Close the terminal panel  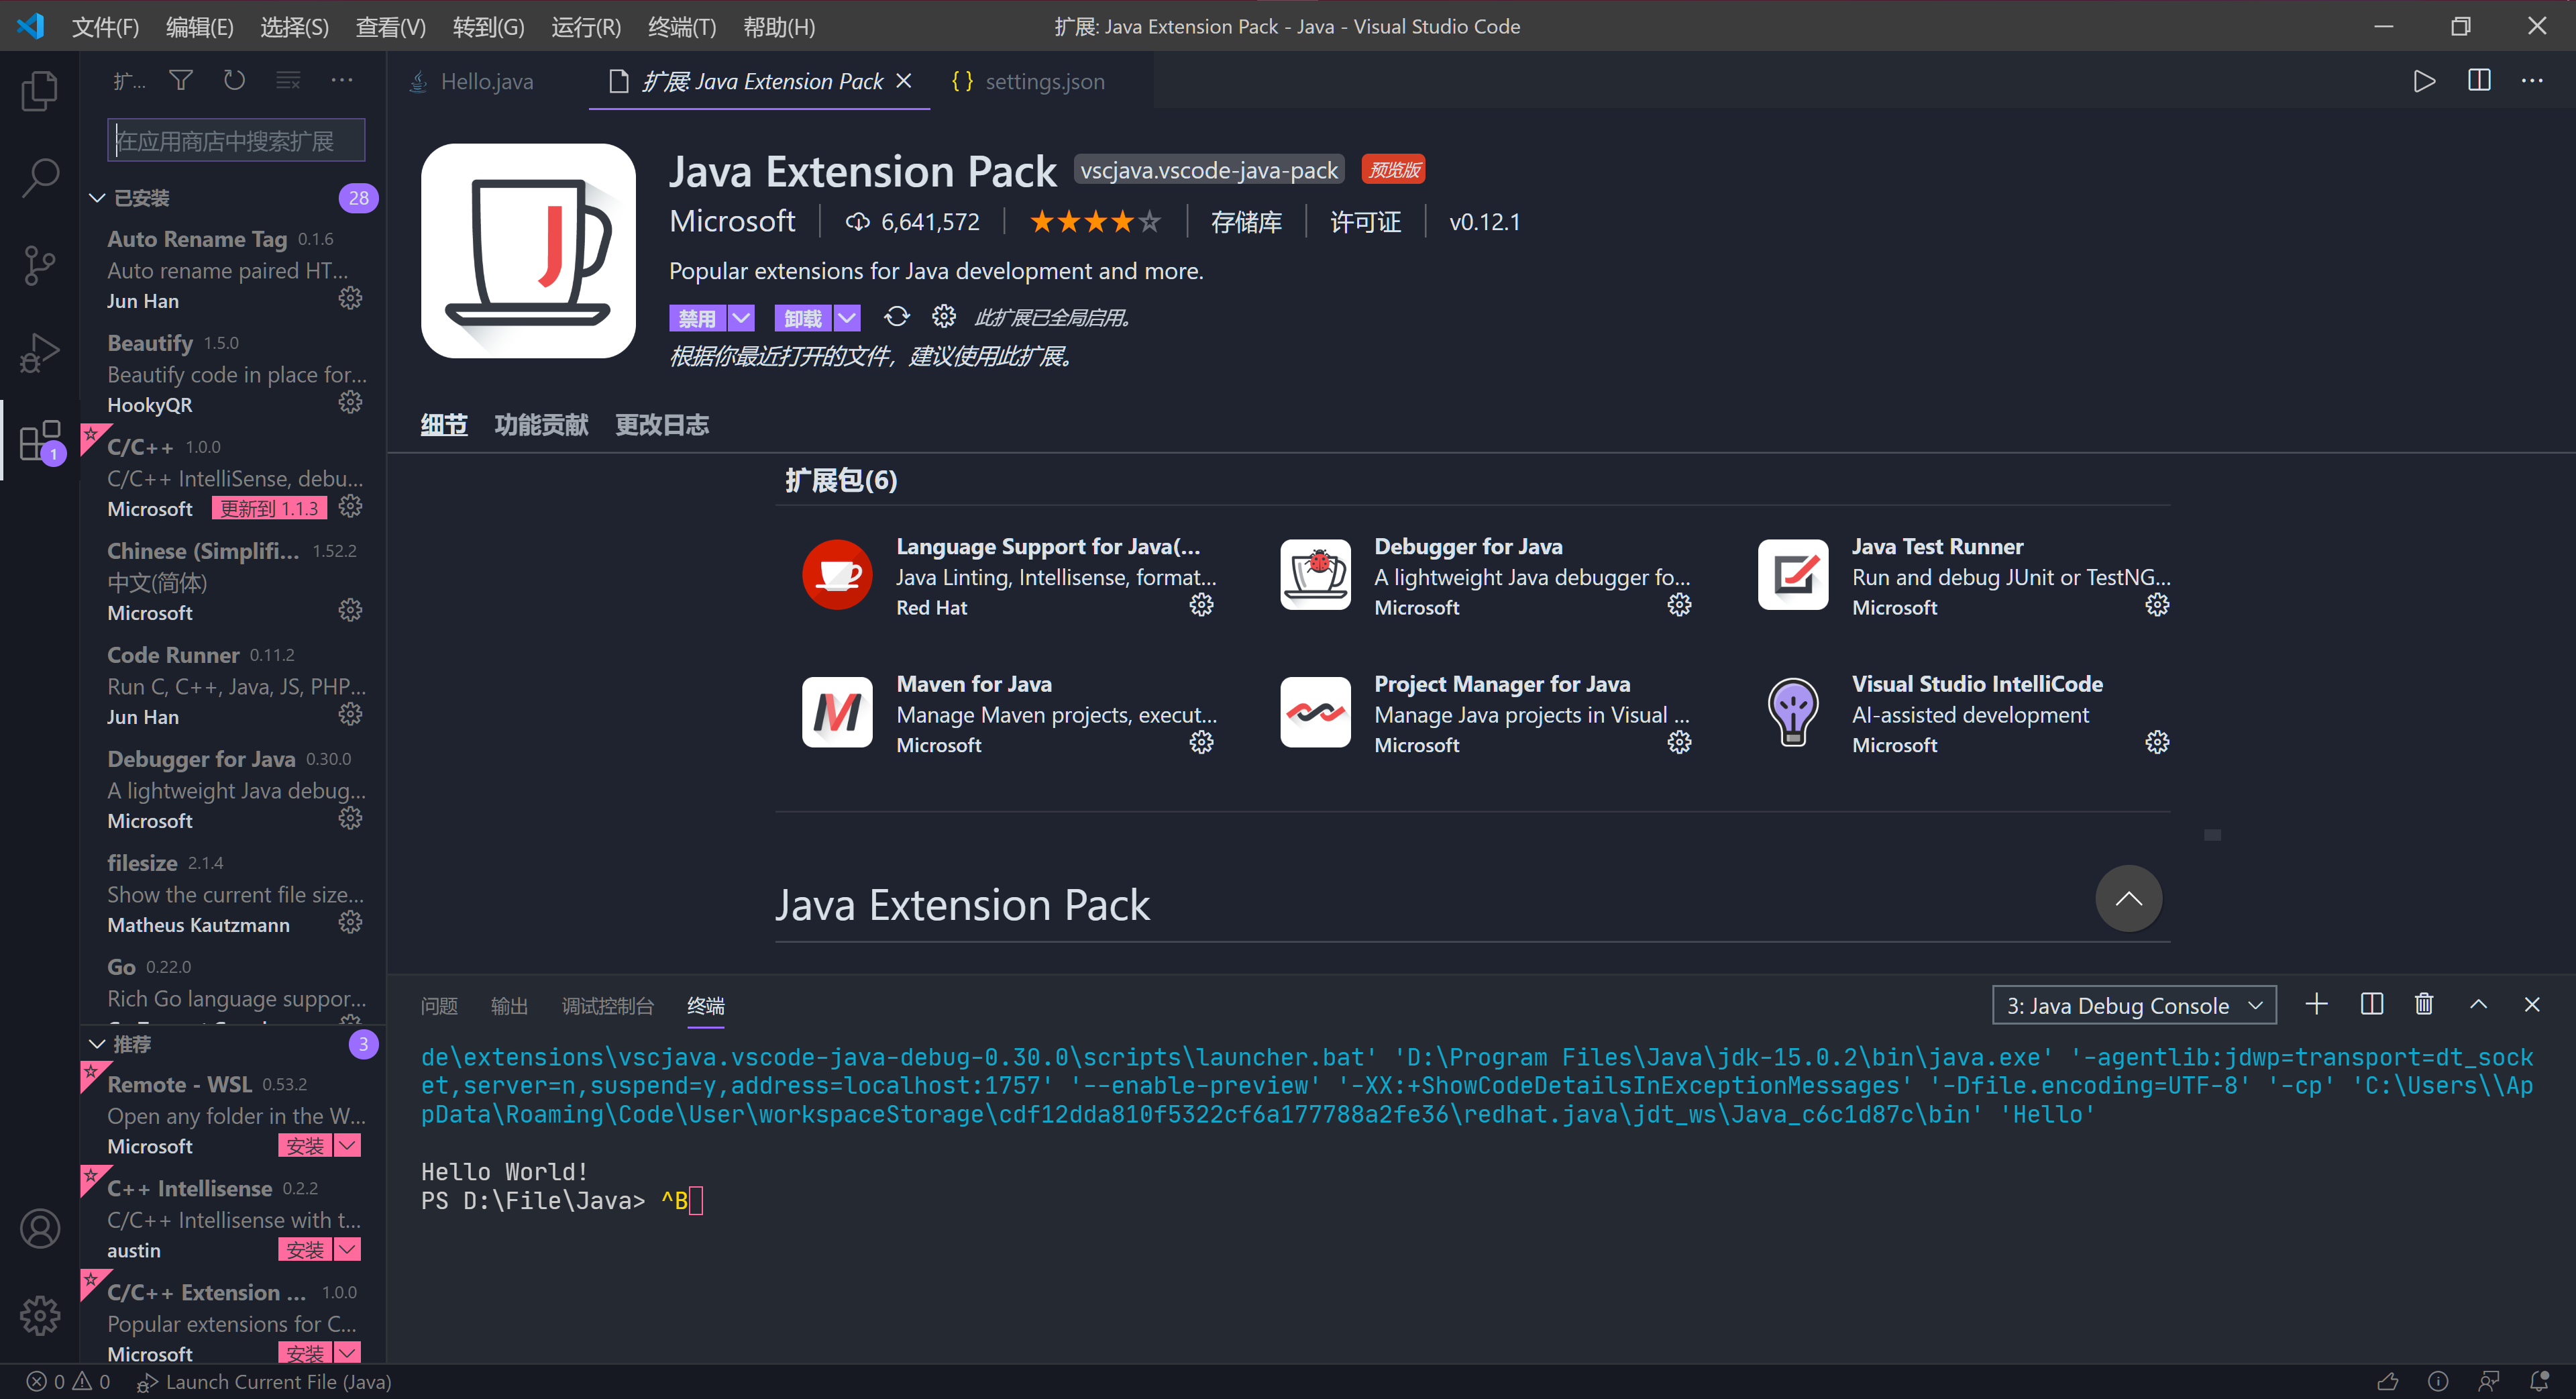pyautogui.click(x=2532, y=1004)
